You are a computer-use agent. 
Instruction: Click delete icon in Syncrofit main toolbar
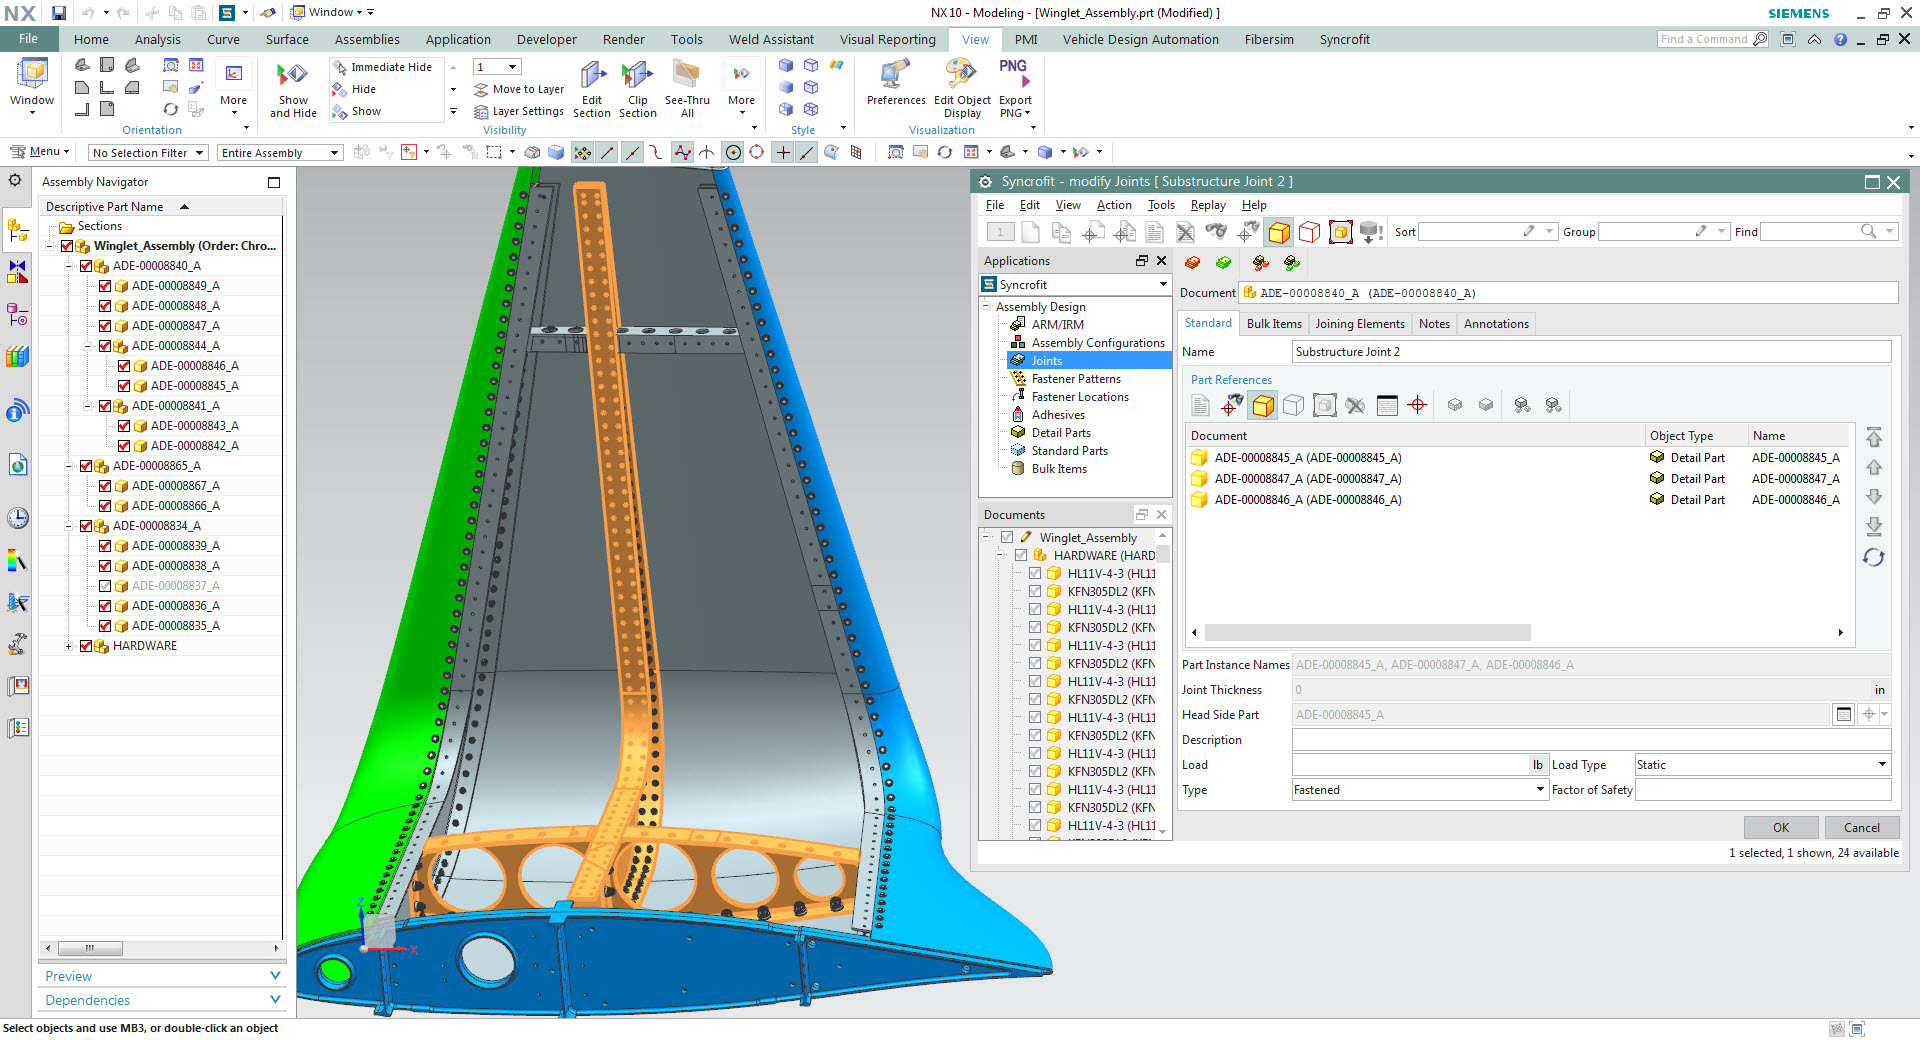[x=1185, y=232]
